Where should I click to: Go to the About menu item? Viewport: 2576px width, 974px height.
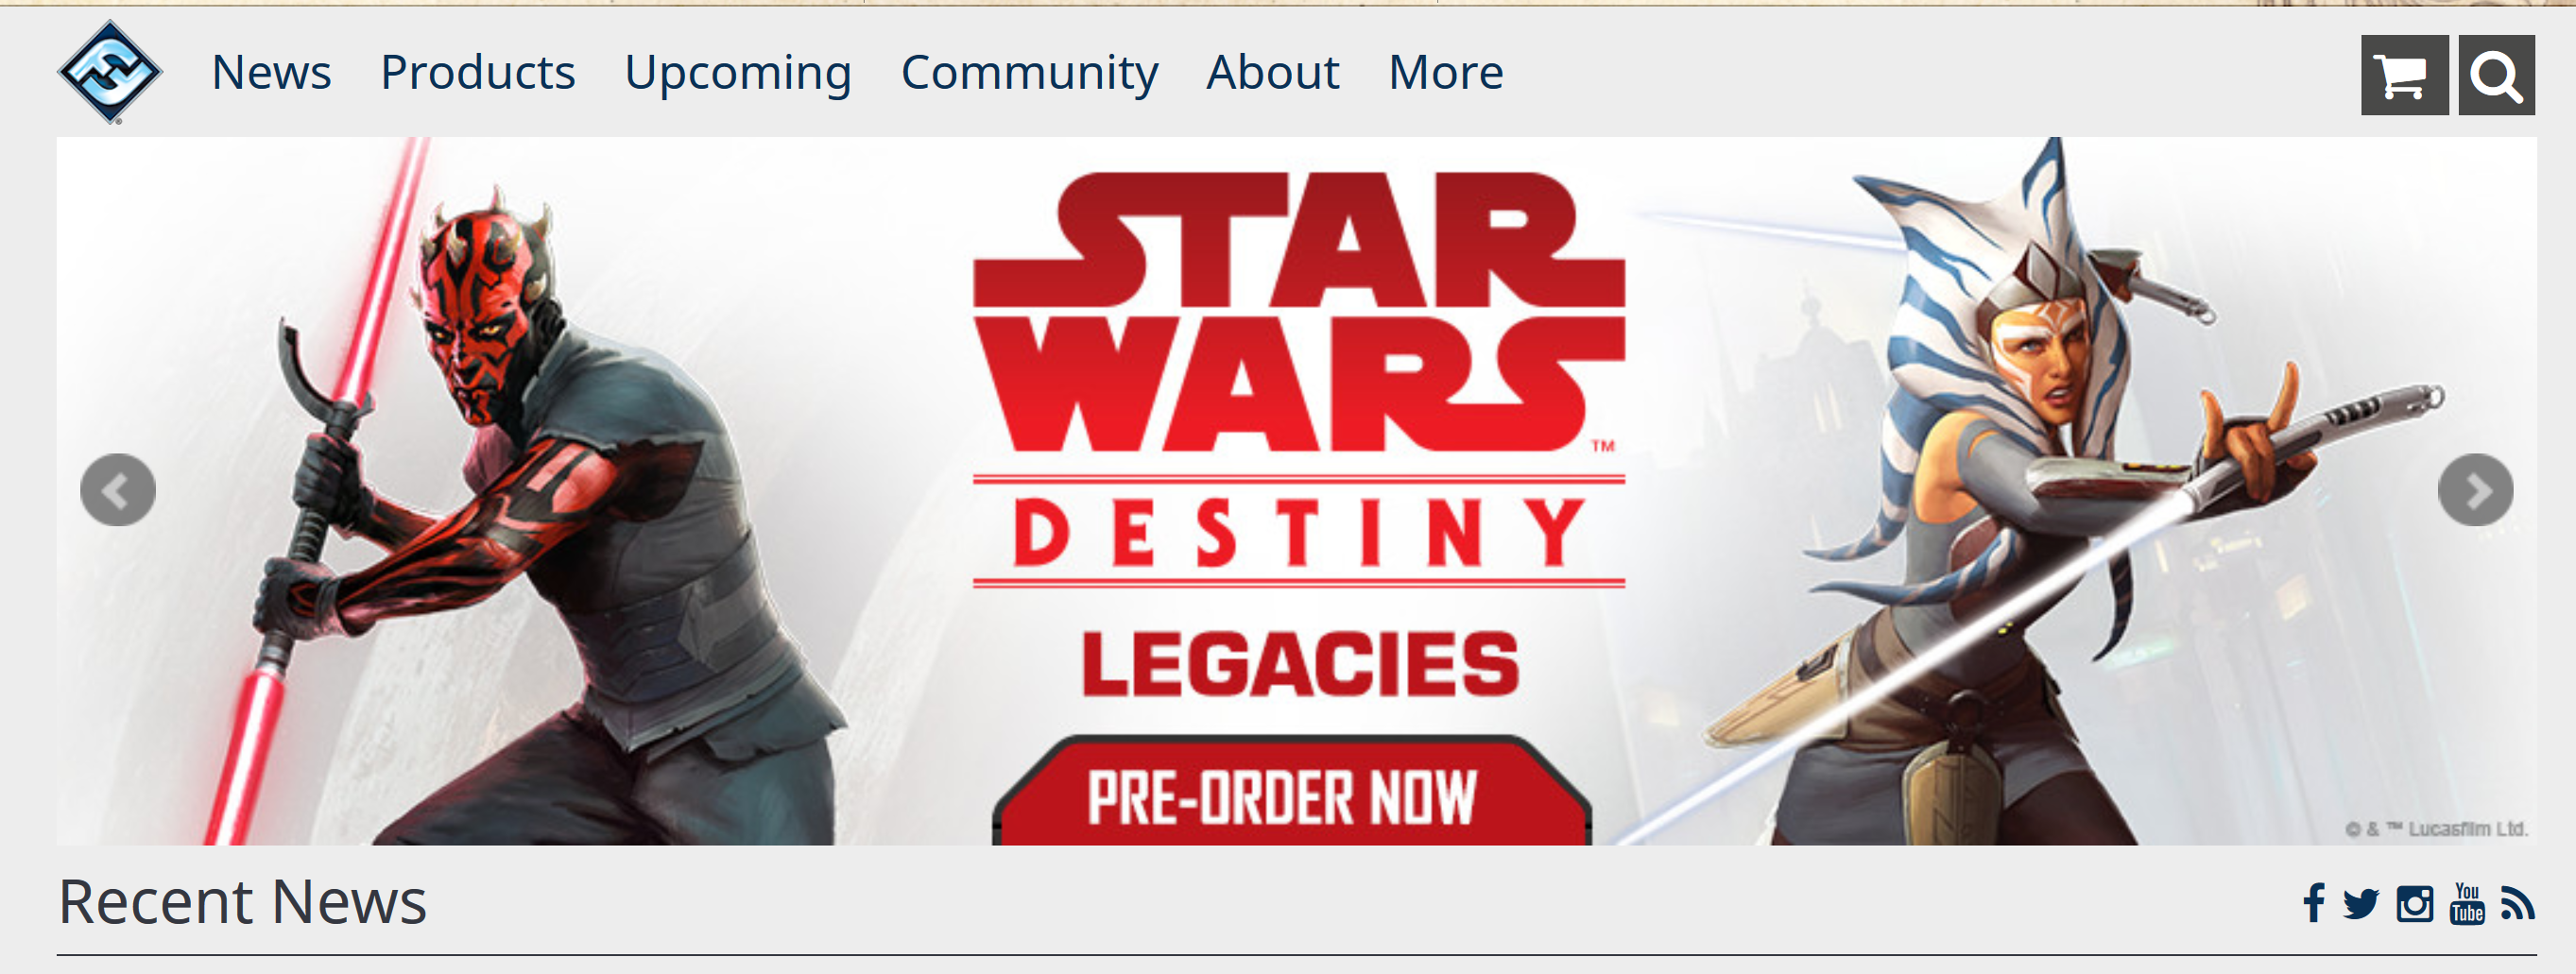point(1273,72)
